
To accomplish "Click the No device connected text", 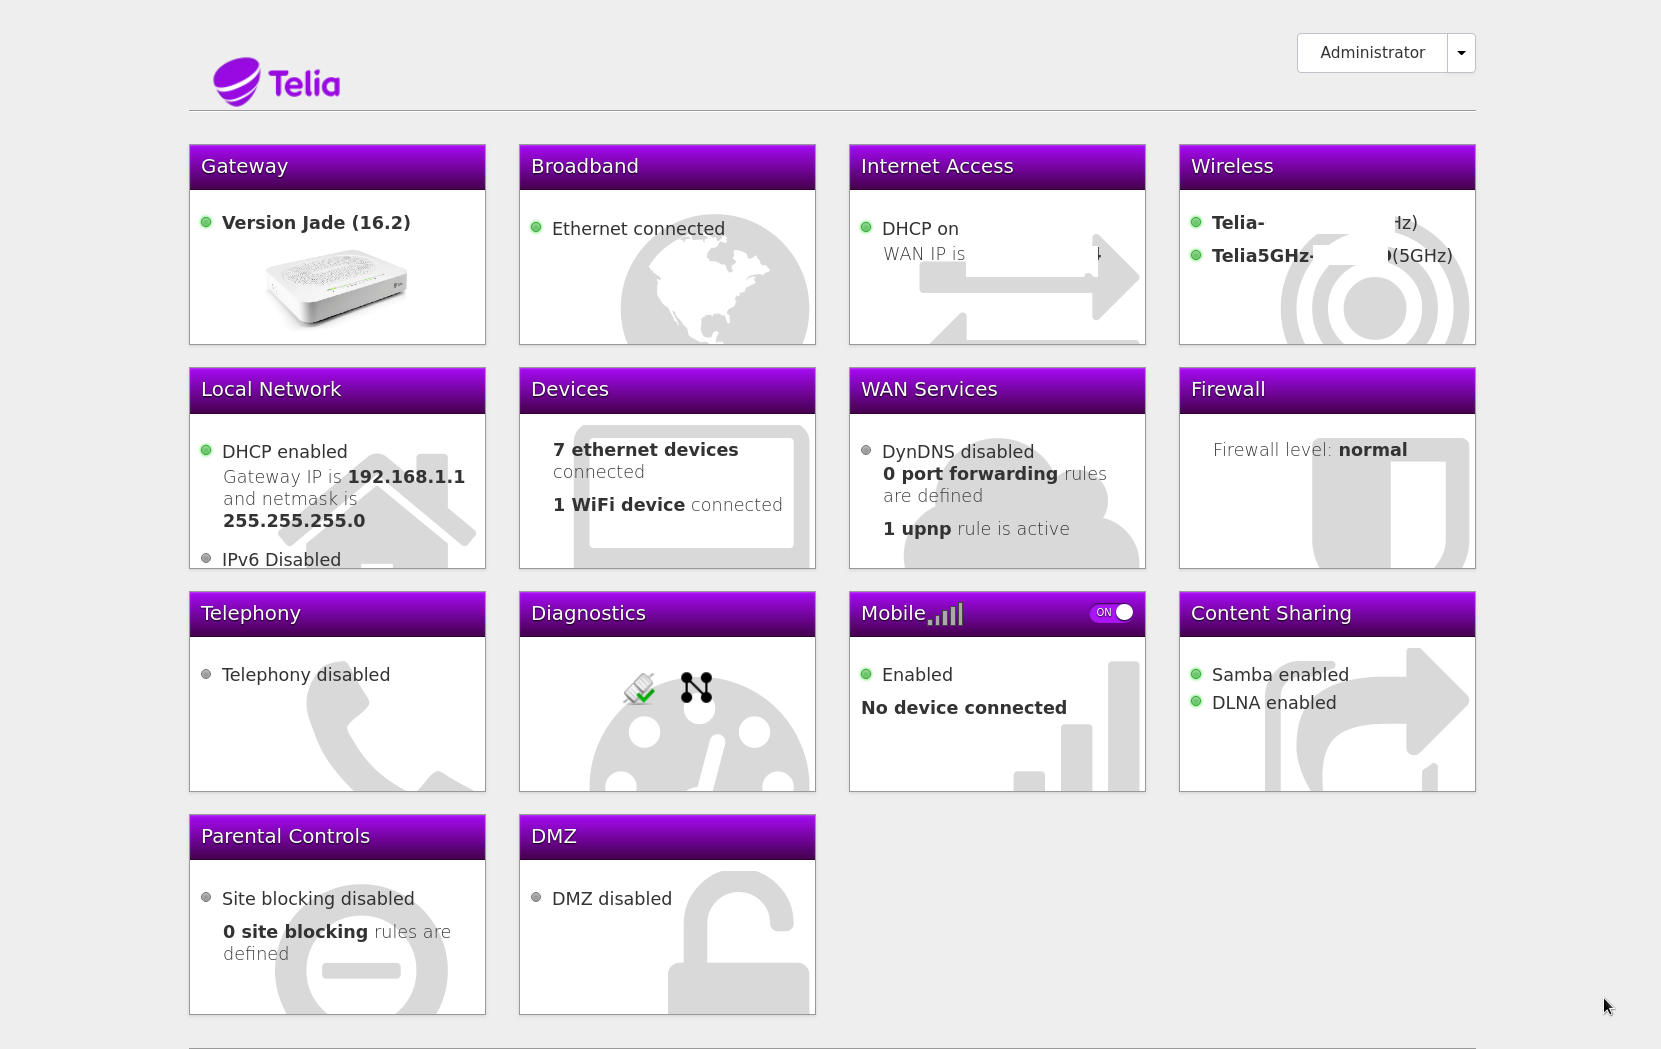I will (x=964, y=708).
